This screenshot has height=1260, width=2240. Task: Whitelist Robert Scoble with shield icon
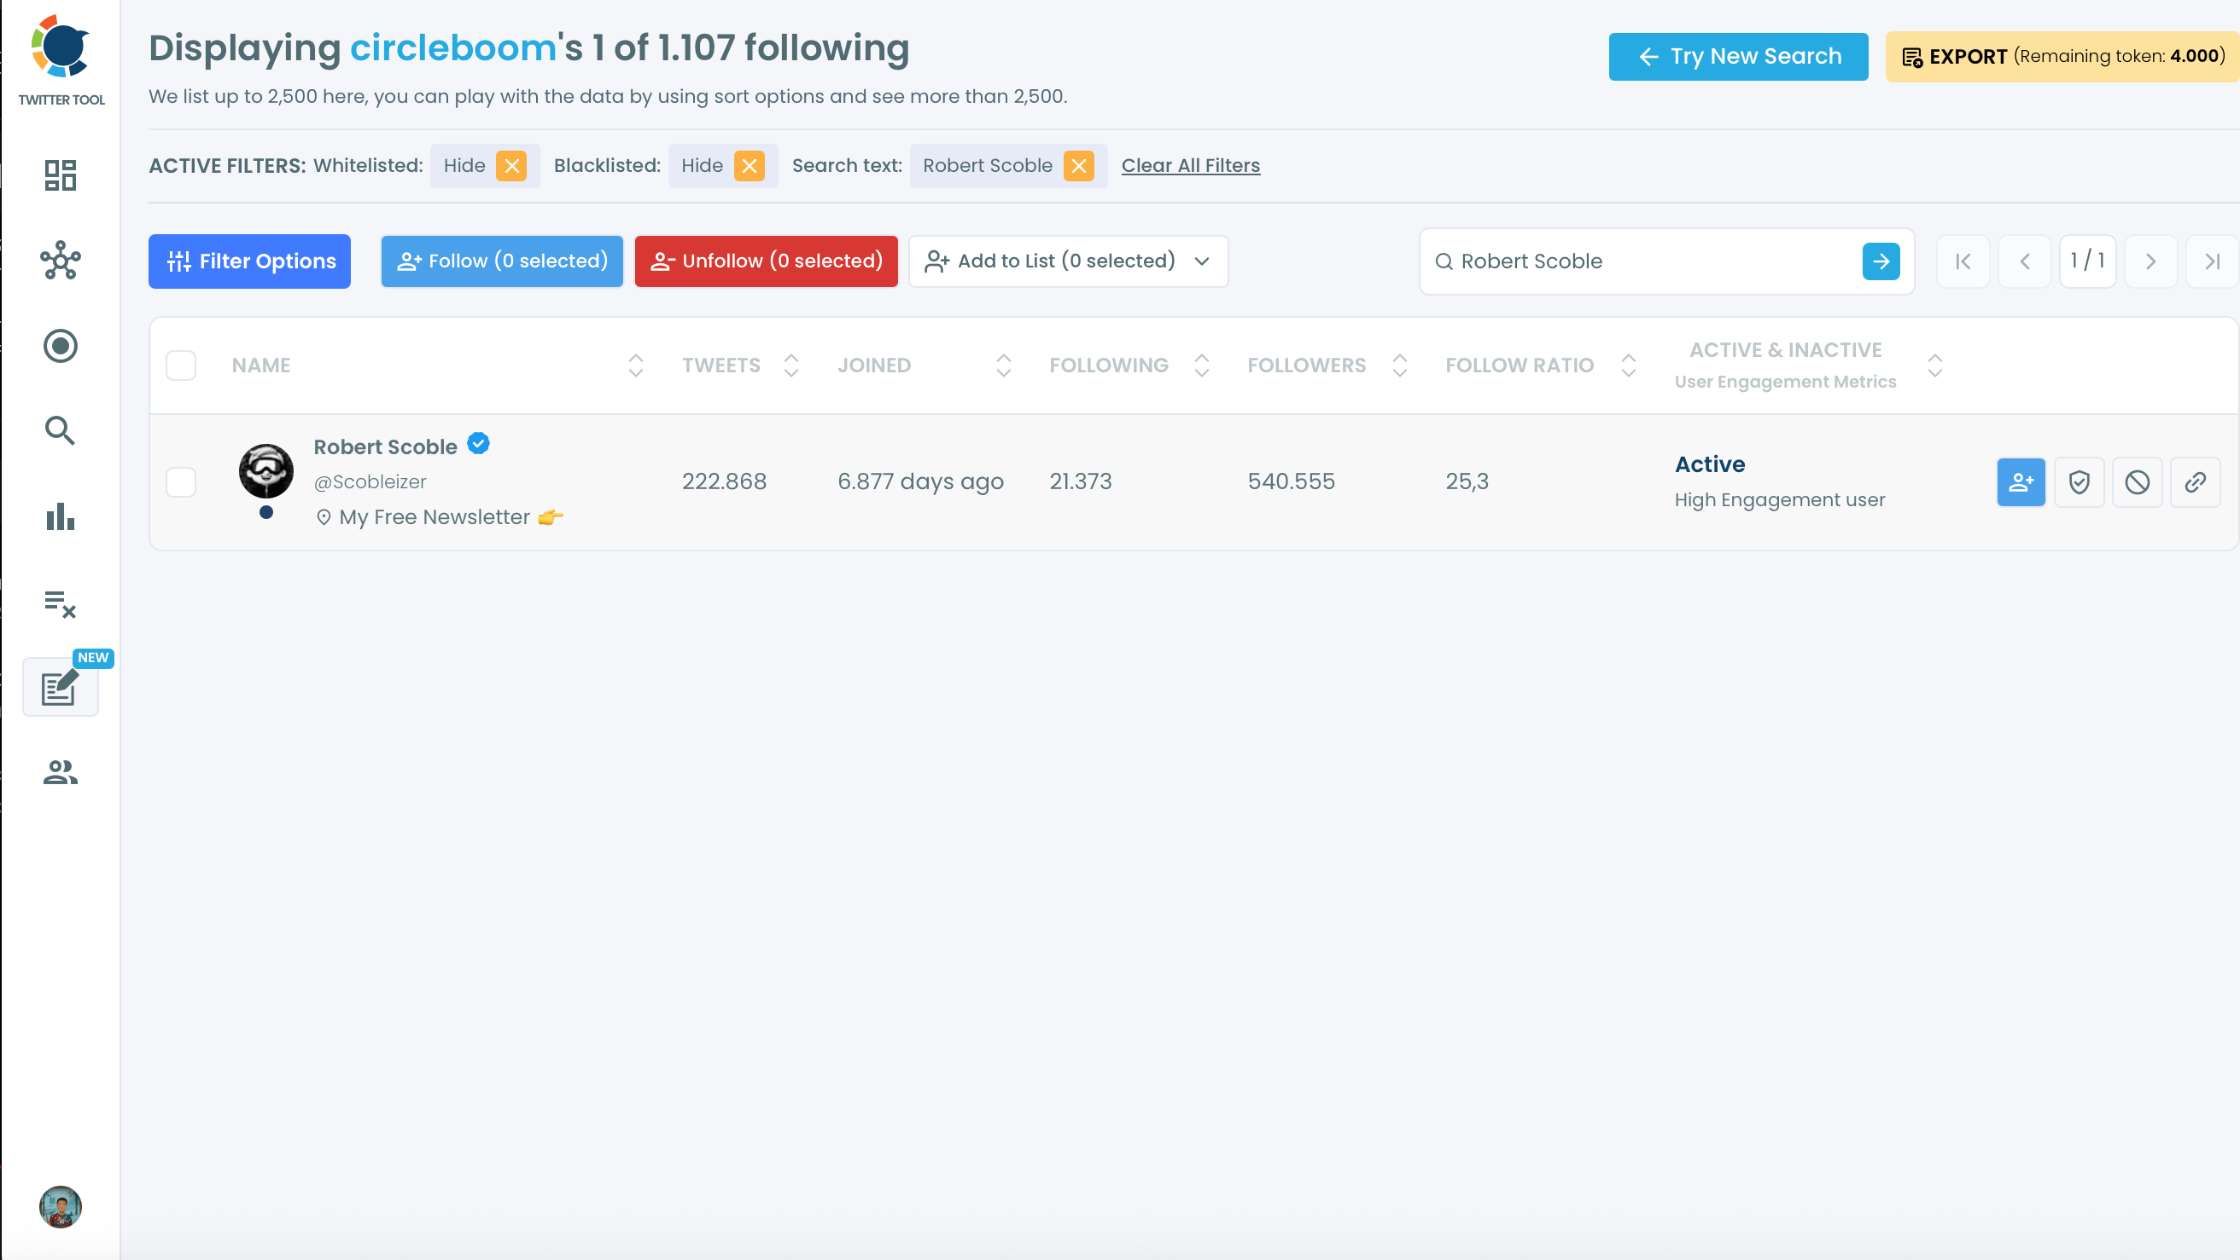coord(2079,483)
